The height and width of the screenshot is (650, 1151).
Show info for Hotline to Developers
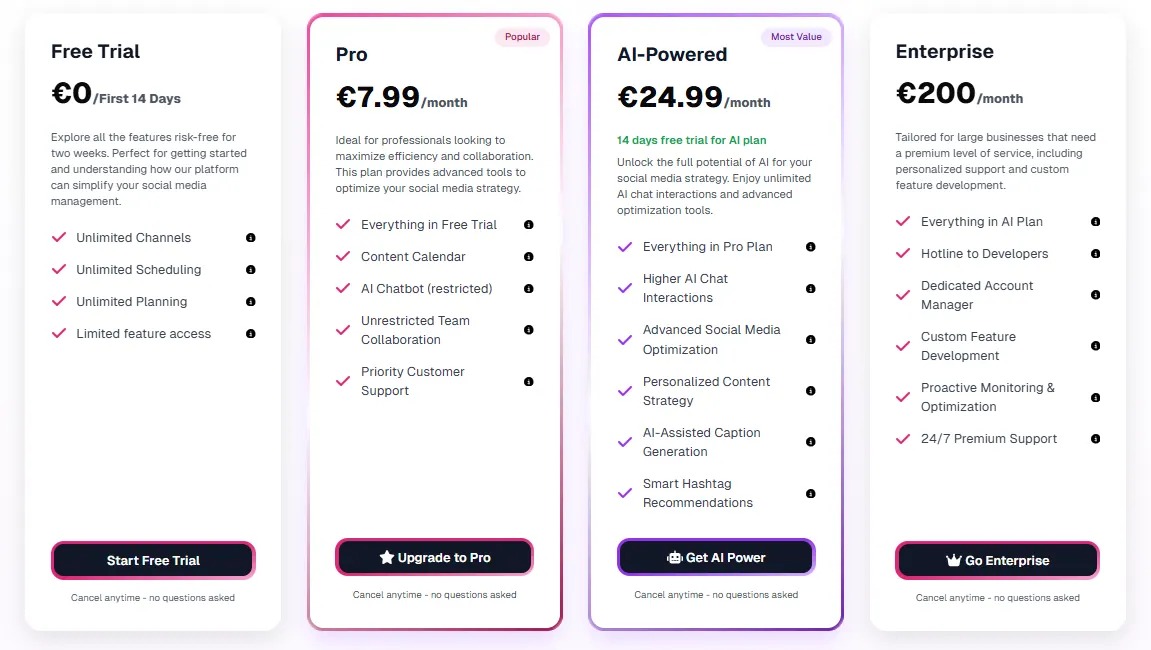(x=1095, y=253)
